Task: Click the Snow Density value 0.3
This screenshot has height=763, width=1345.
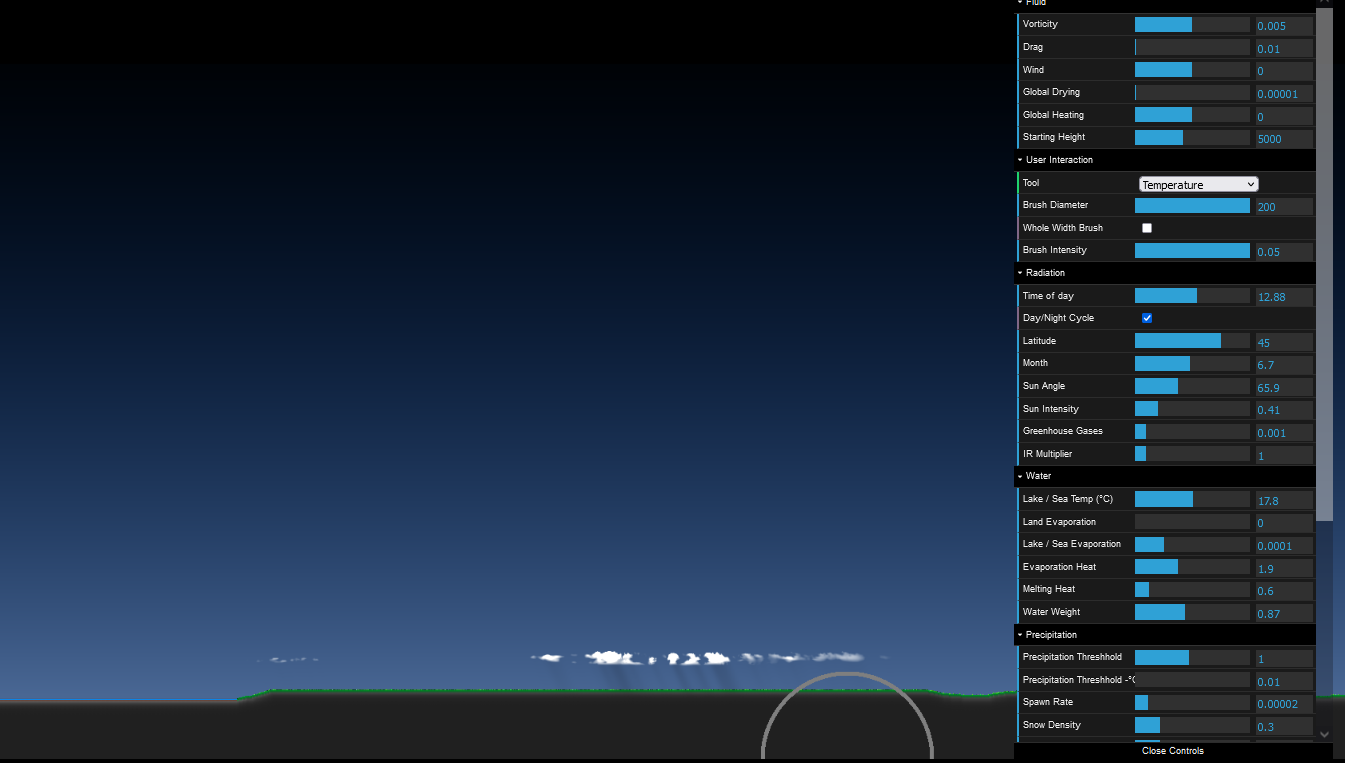Action: click(1284, 726)
